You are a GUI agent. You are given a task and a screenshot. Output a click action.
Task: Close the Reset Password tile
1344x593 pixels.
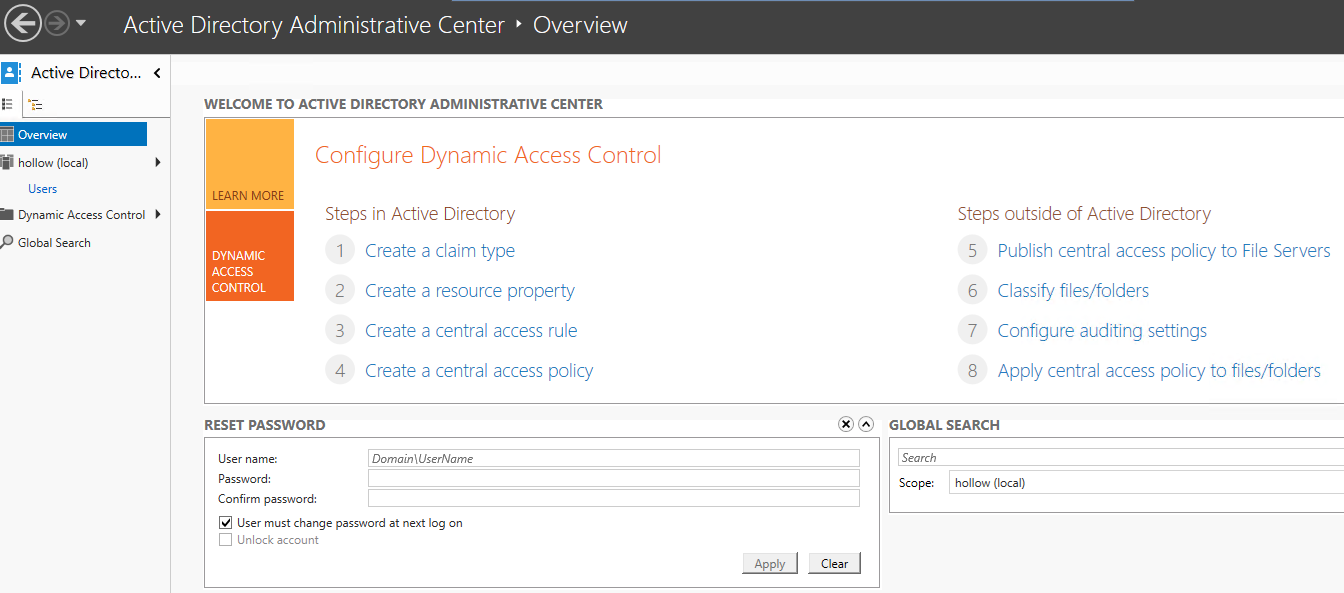846,424
